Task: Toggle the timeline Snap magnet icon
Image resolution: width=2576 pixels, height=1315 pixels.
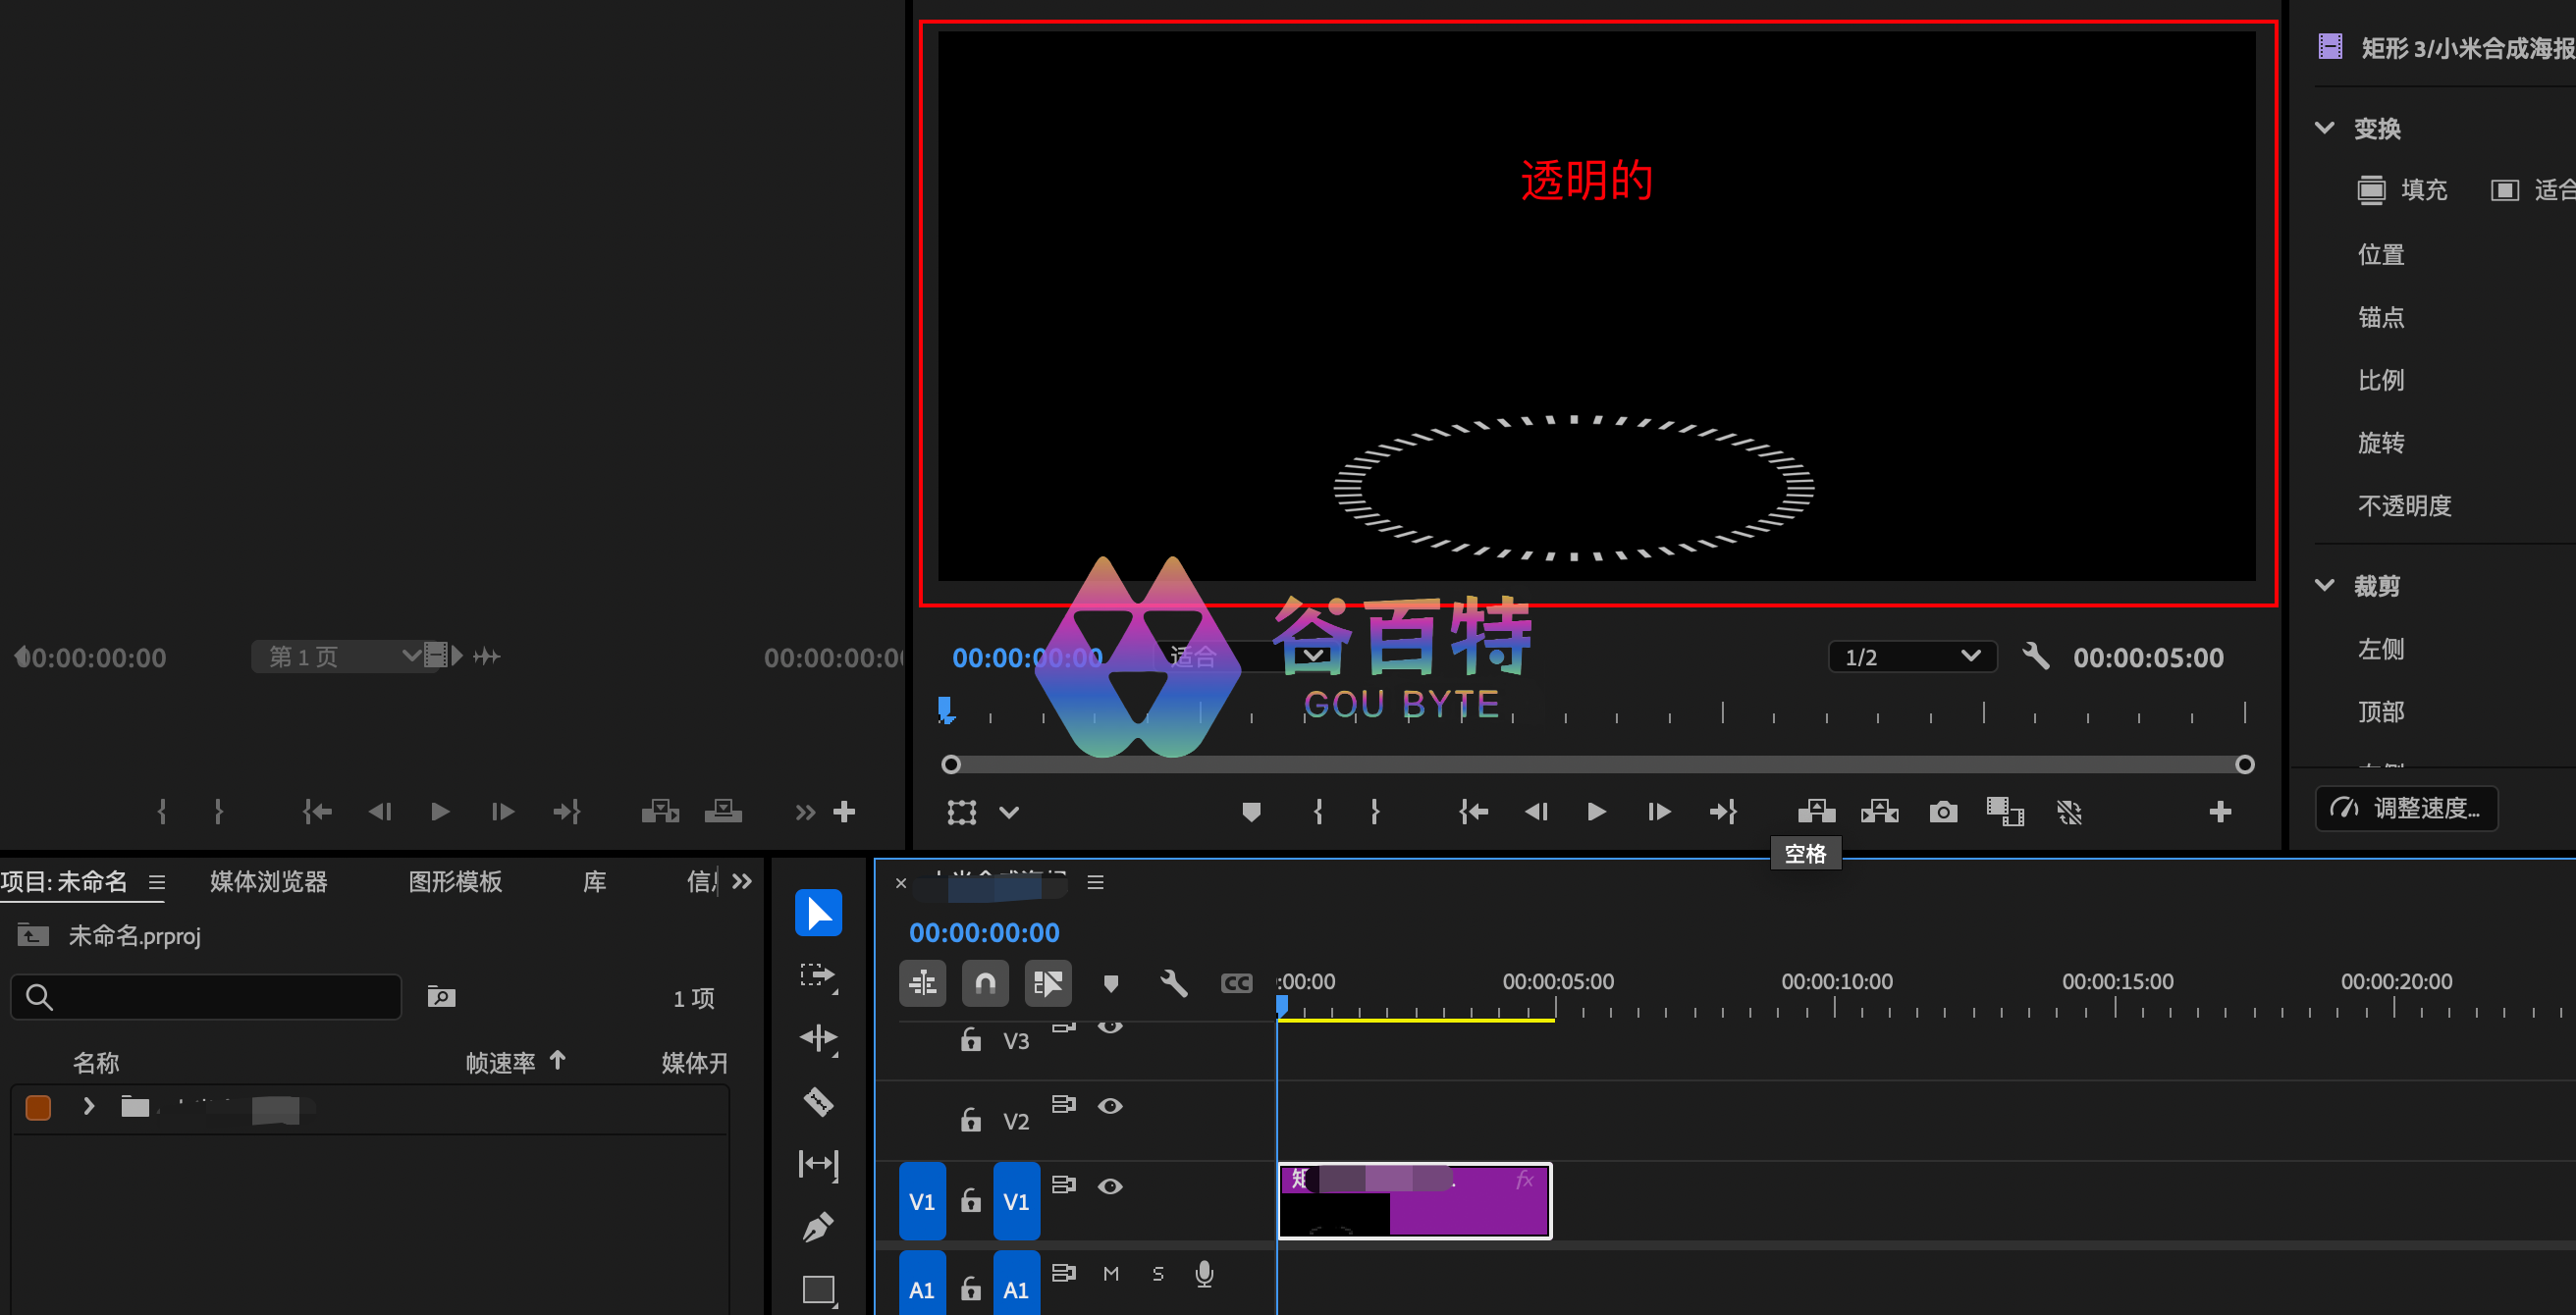Action: click(985, 983)
